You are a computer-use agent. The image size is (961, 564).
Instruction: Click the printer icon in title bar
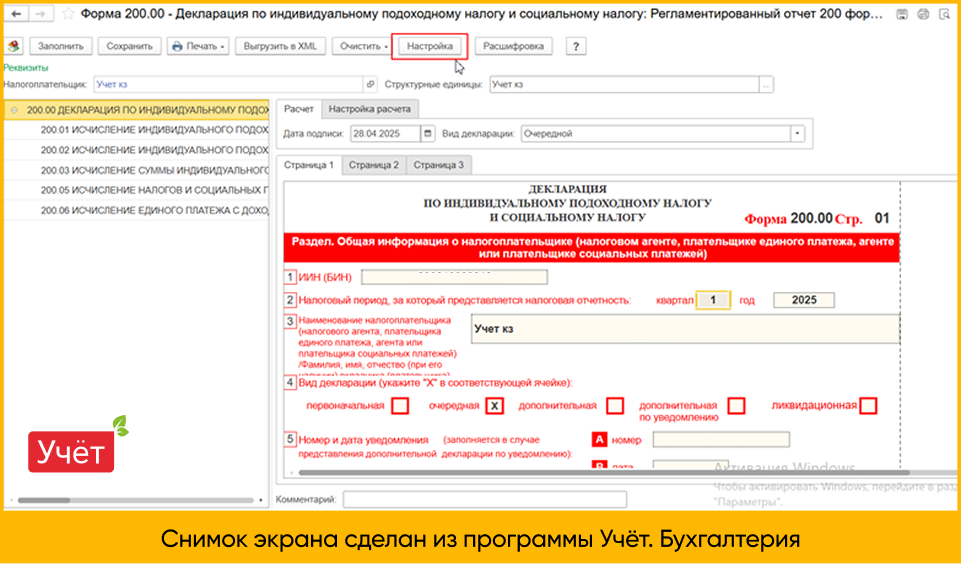(x=923, y=14)
